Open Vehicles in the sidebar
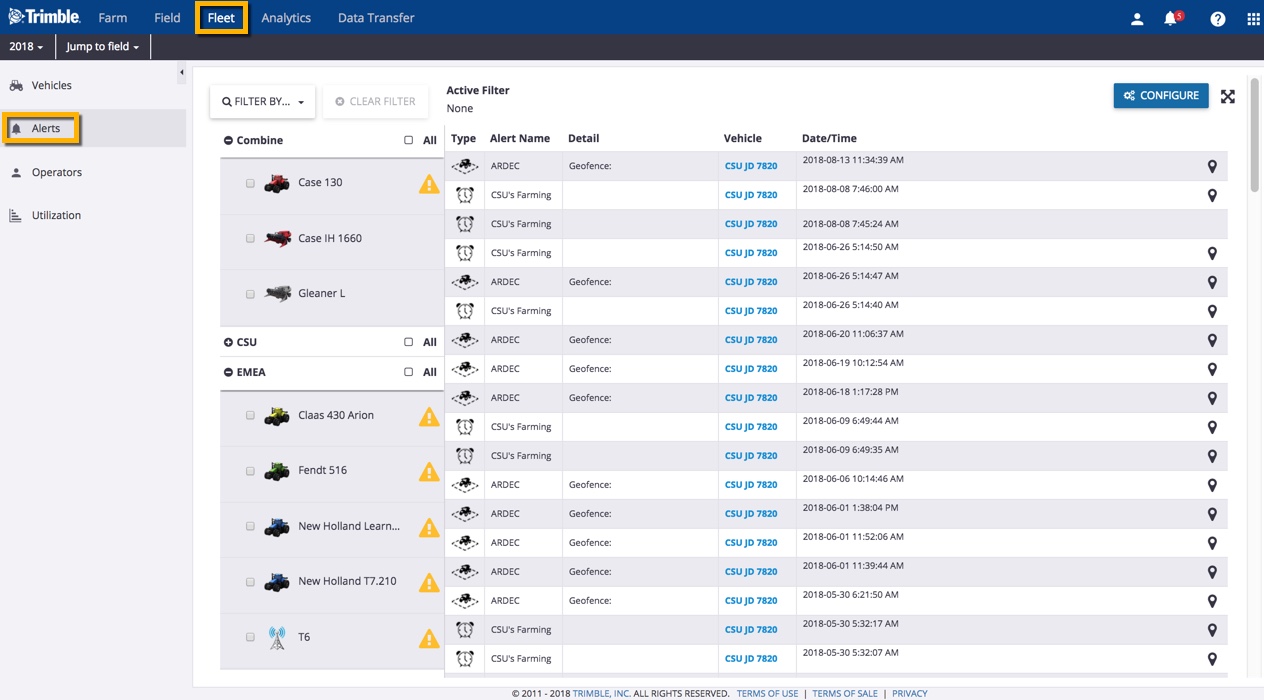Screen dimensions: 1264x700 pyautogui.click(x=93, y=86)
